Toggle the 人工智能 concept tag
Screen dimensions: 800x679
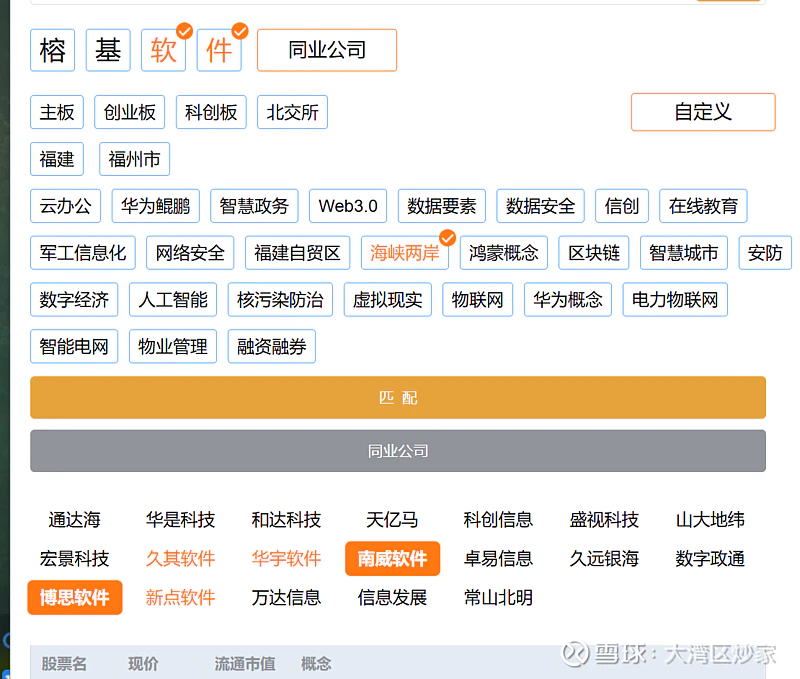coord(173,300)
